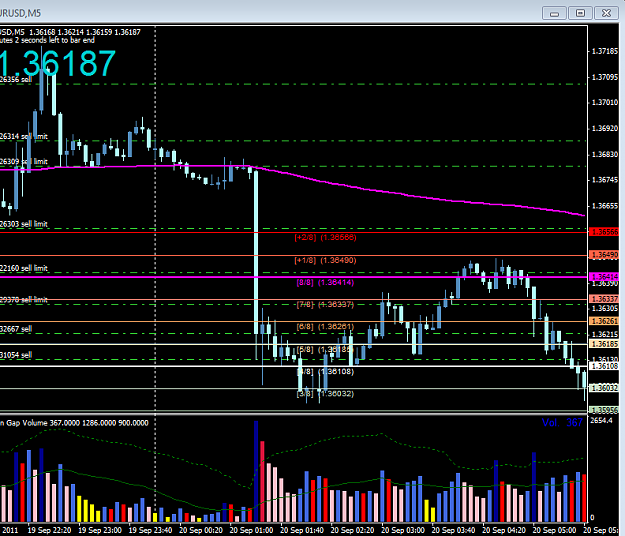Click the 1.36032 price axis tag

coord(604,388)
